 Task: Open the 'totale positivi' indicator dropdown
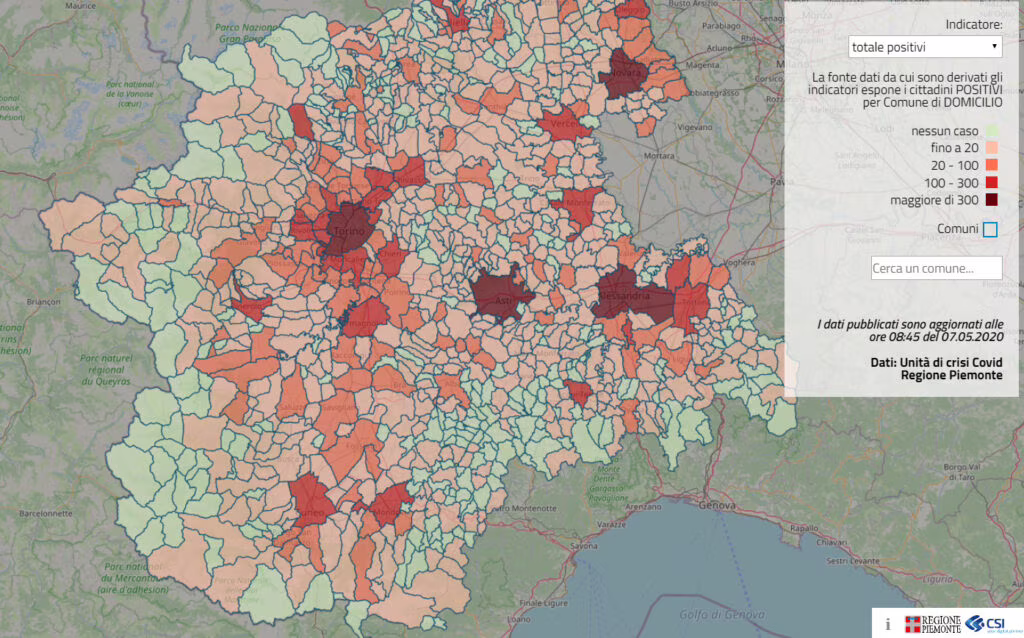[x=925, y=47]
